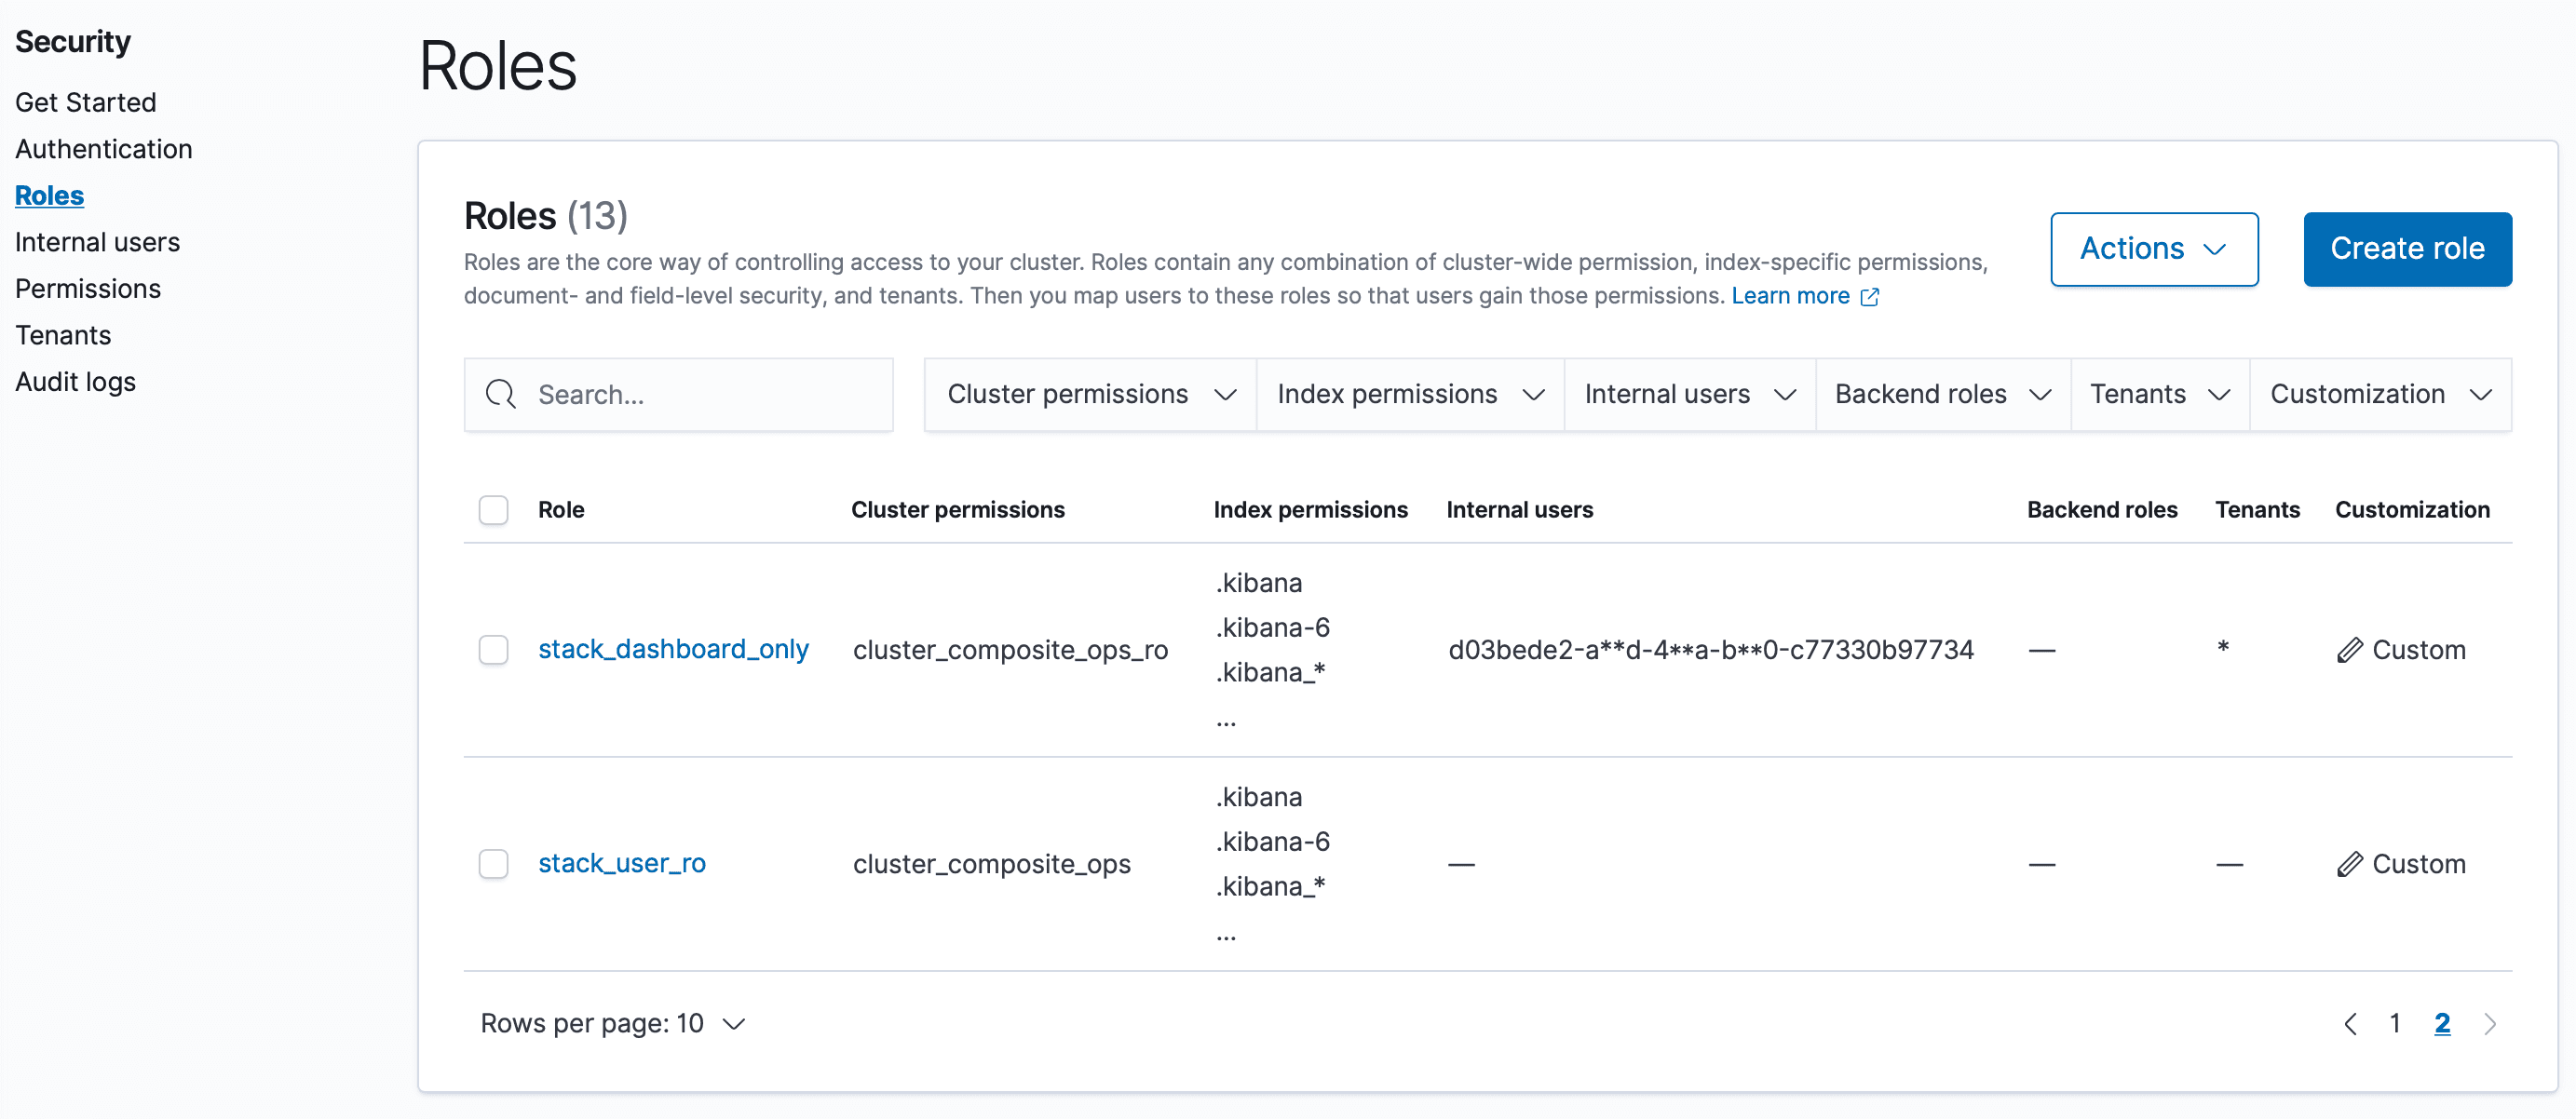Viewport: 2576px width, 1119px height.
Task: Go to previous page arrow
Action: coord(2350,1024)
